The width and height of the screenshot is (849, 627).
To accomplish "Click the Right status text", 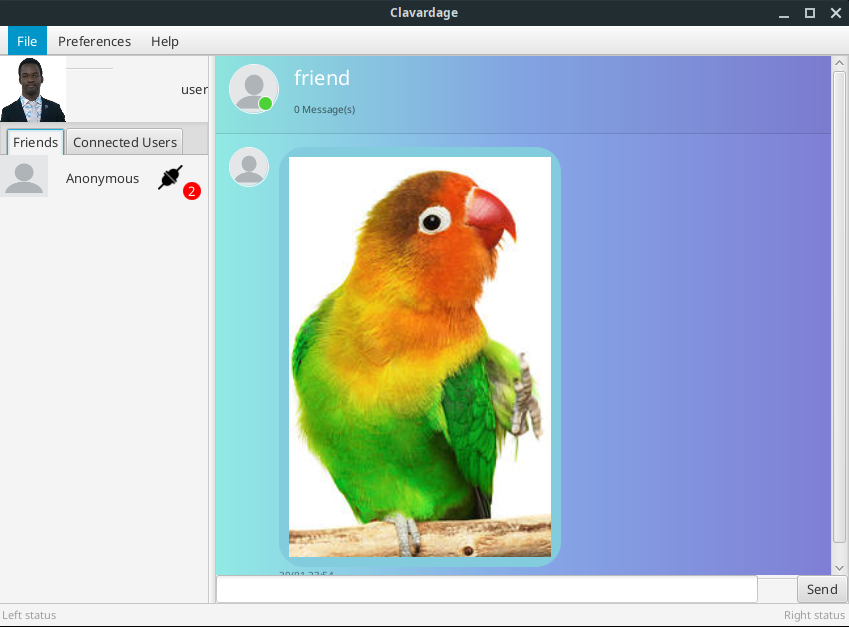I will [814, 615].
